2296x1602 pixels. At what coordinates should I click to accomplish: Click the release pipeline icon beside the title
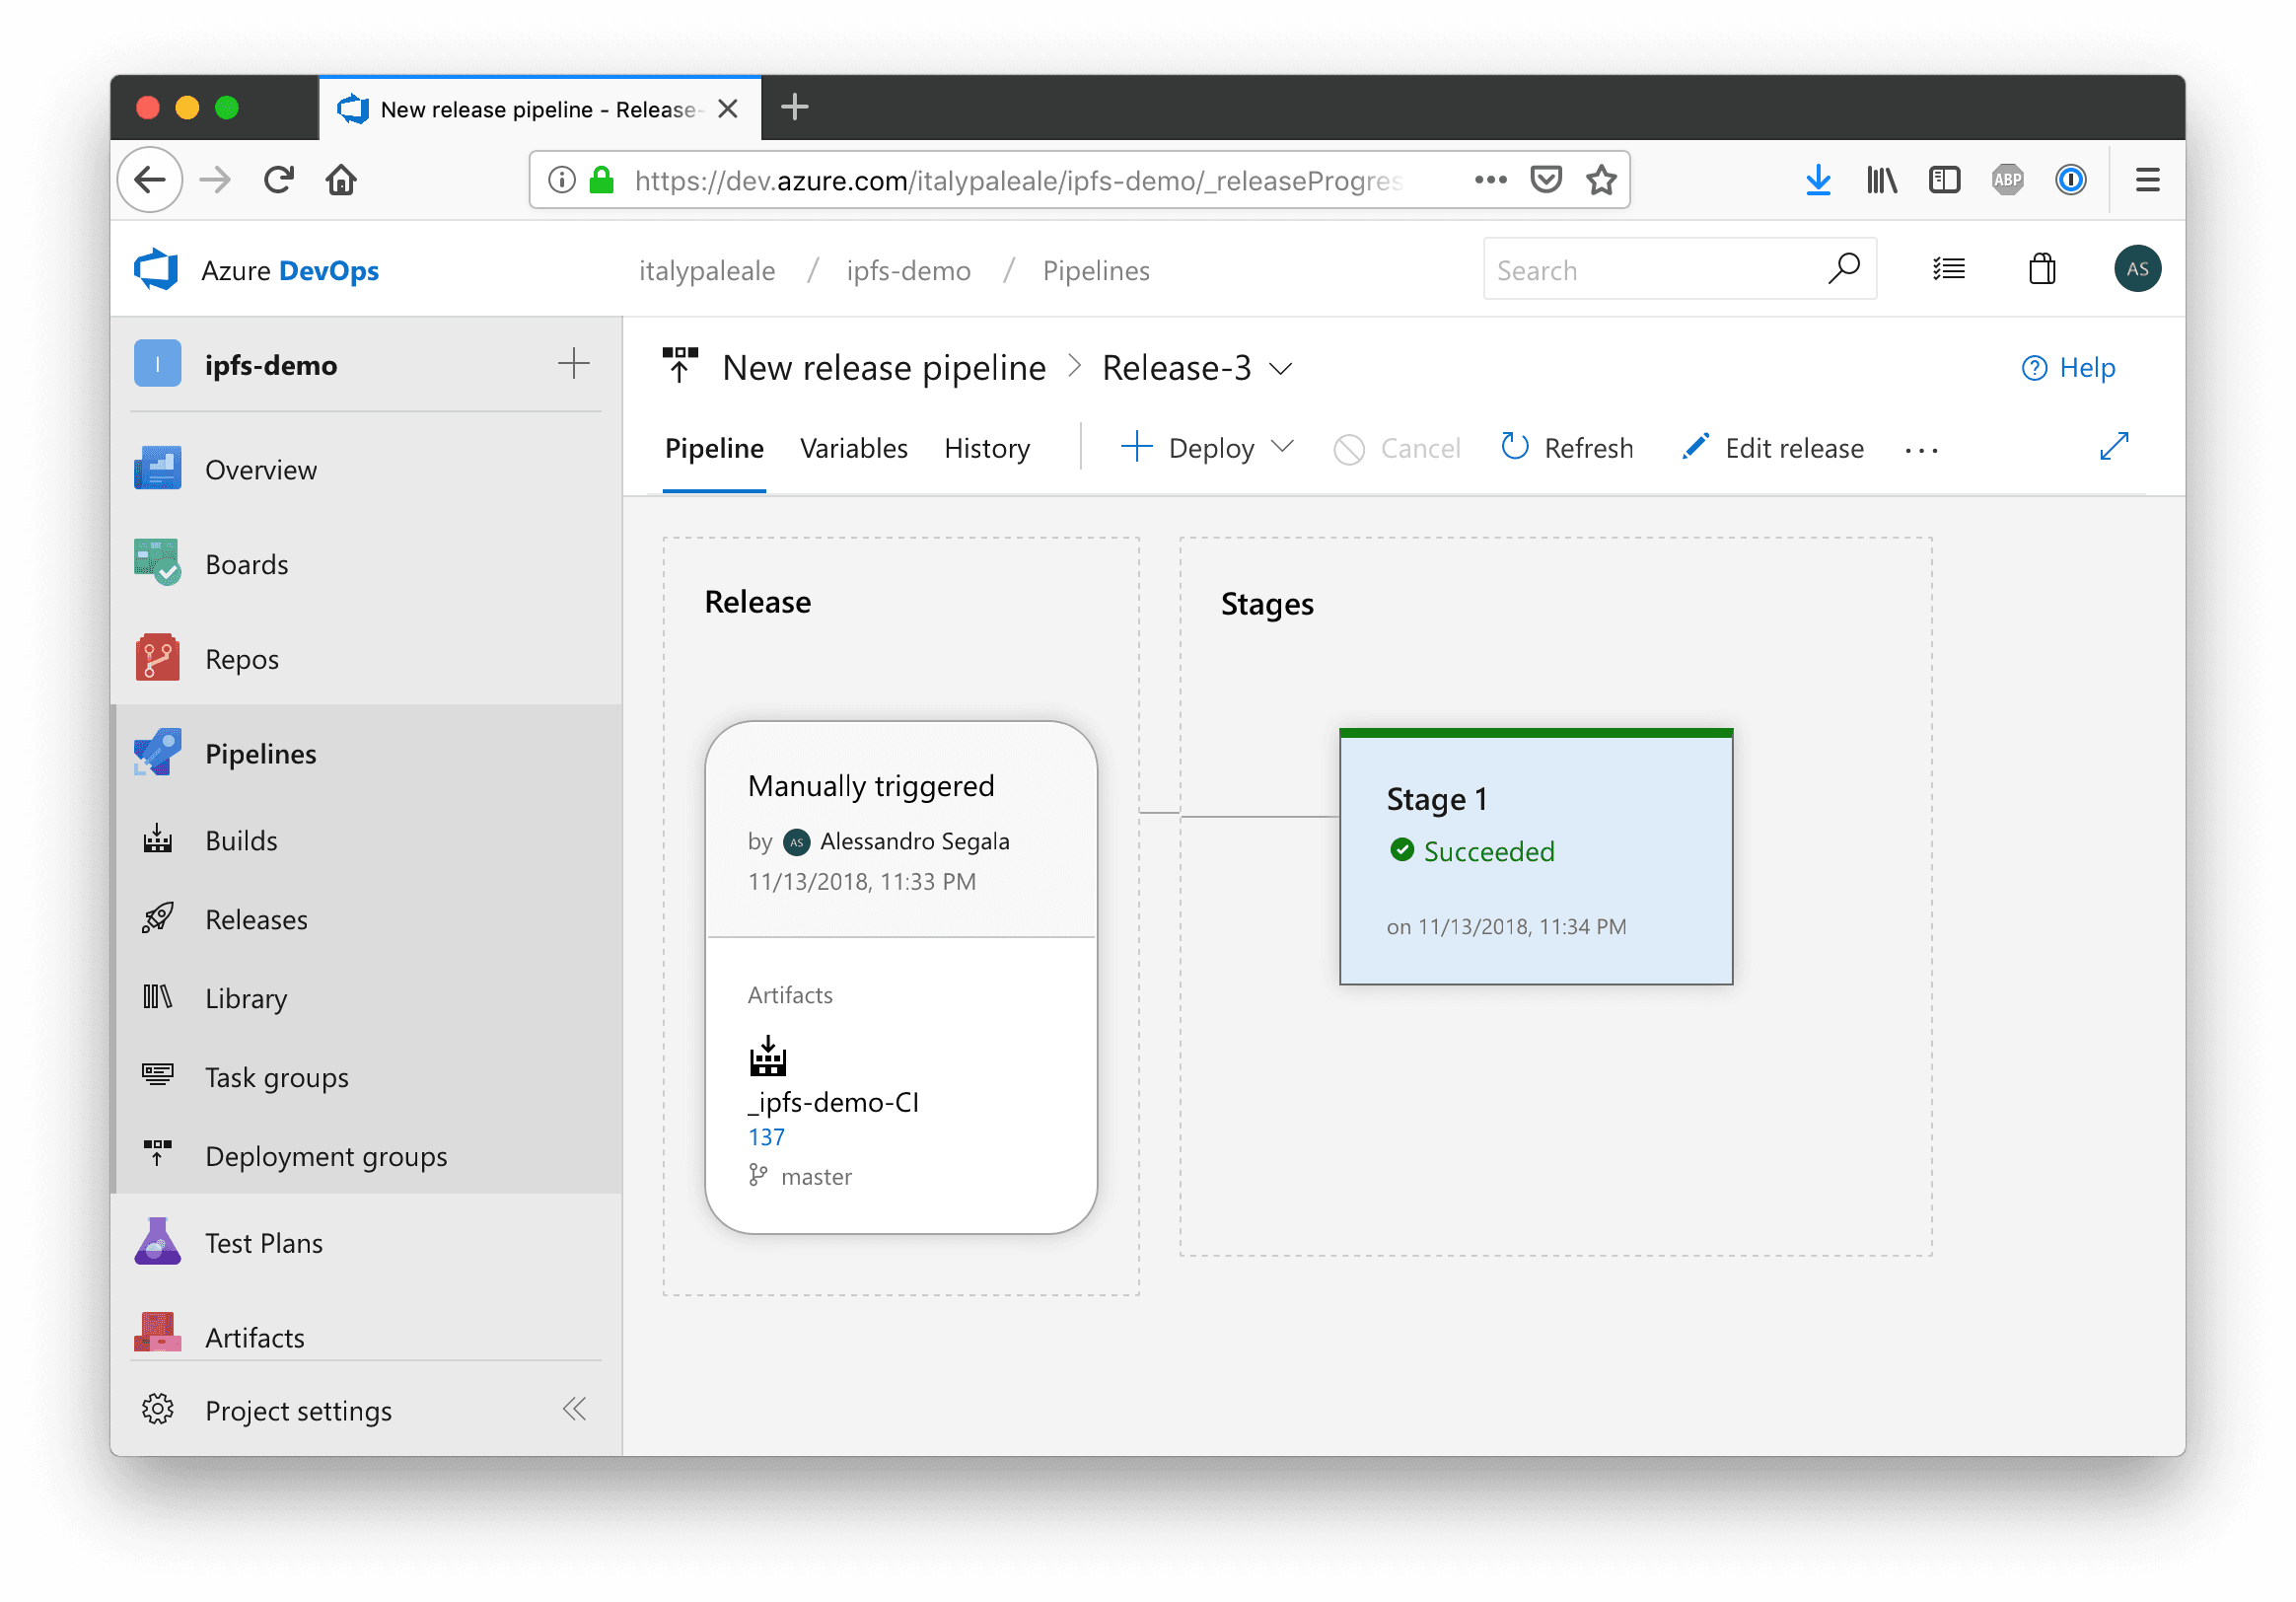point(680,366)
